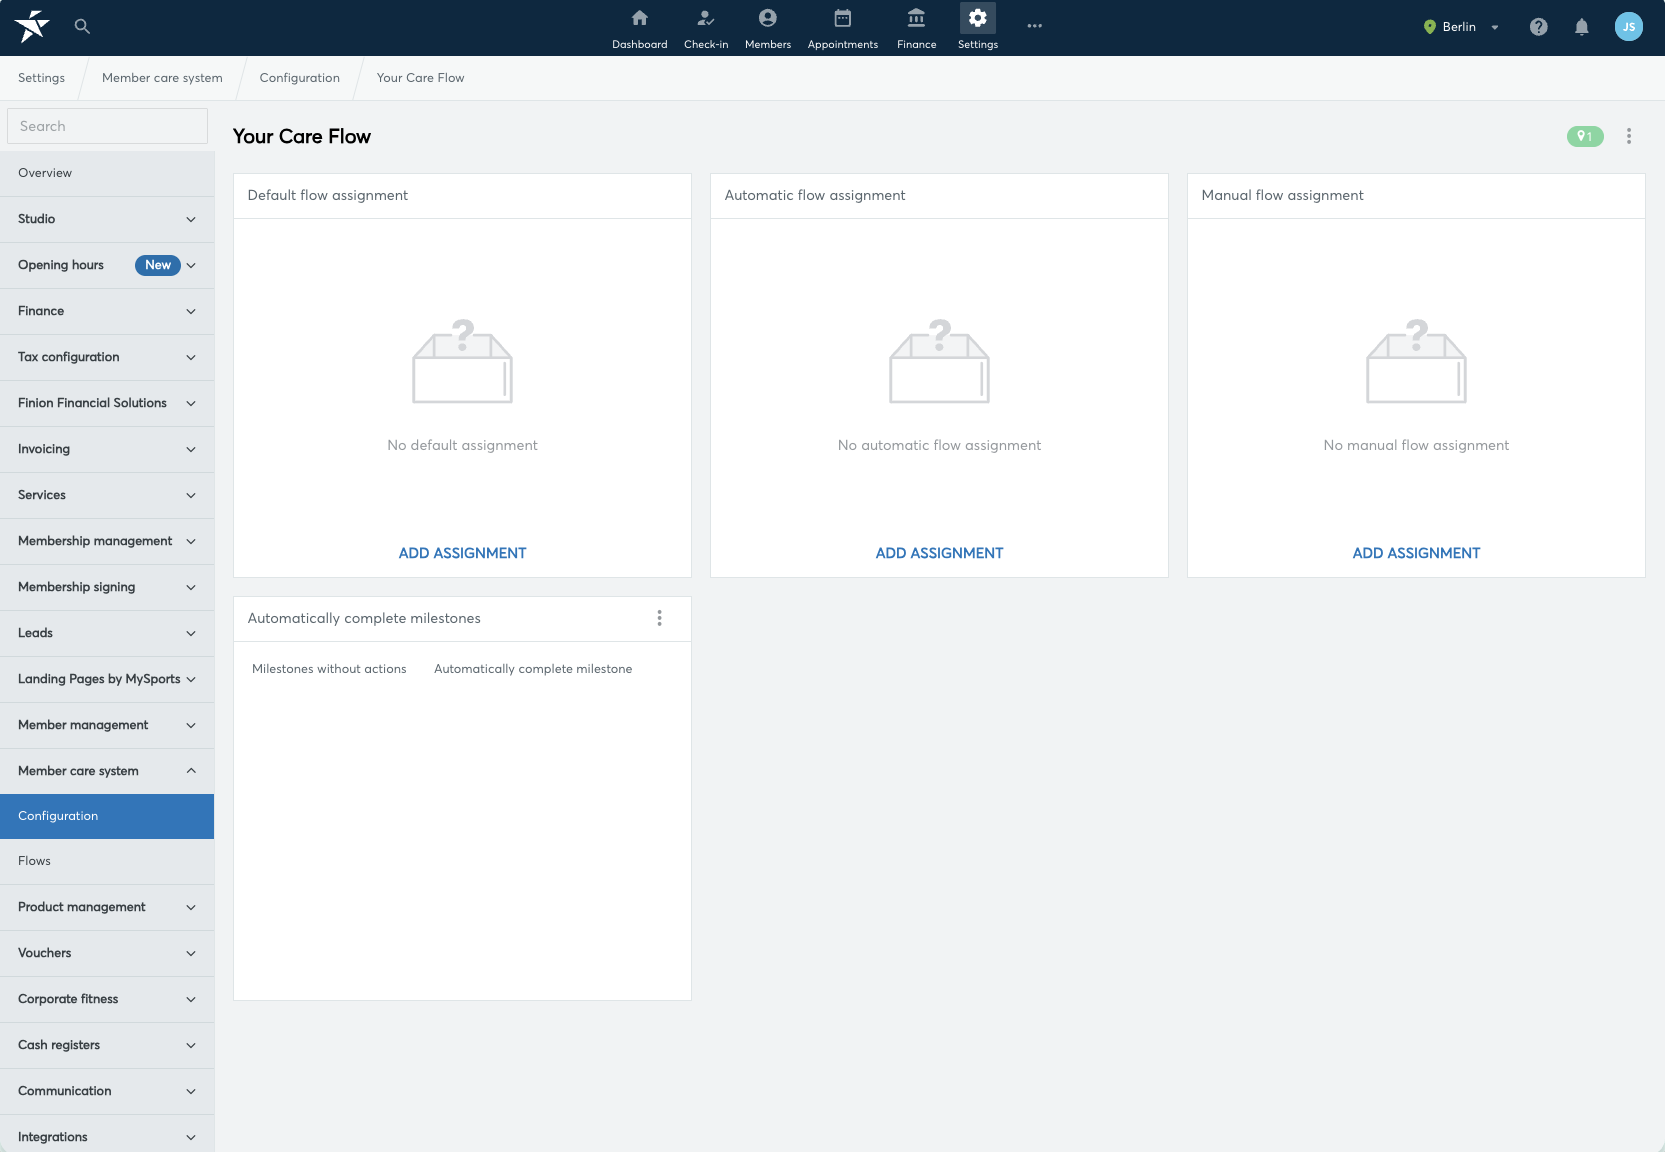1665x1152 pixels.
Task: Expand Landing Pages by MySports section
Action: click(107, 679)
